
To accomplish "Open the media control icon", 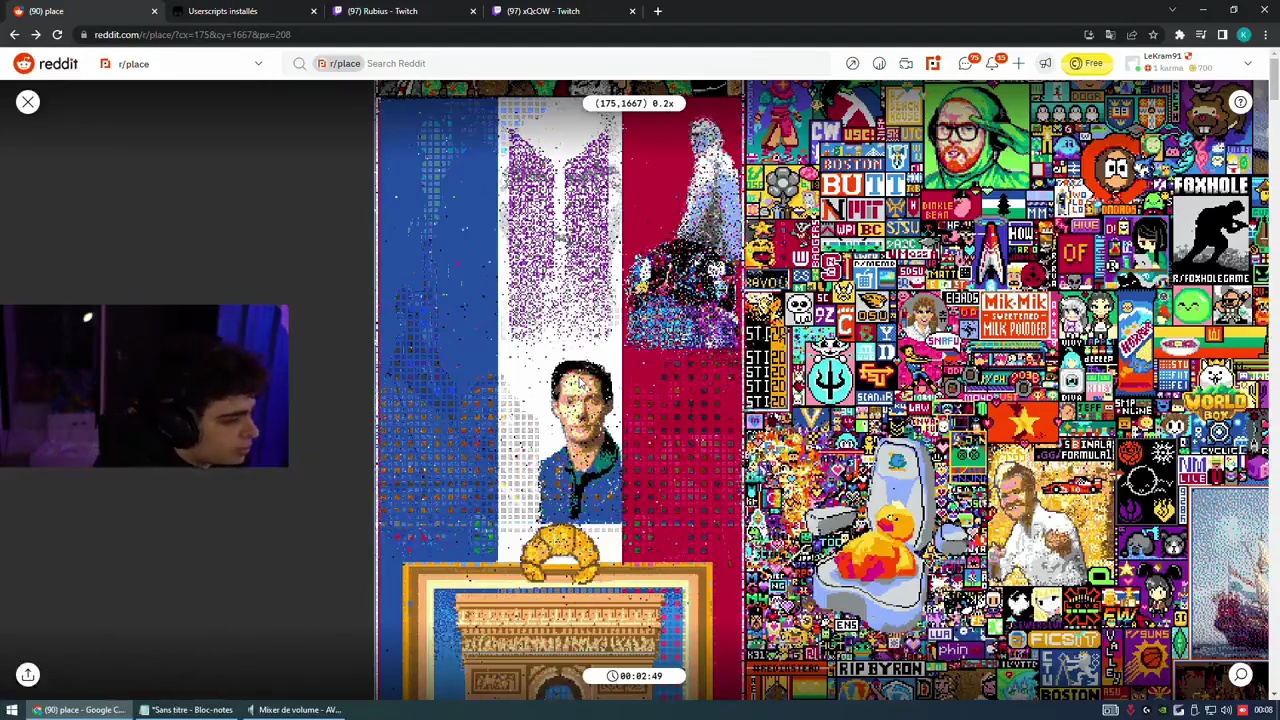I will [x=1201, y=35].
